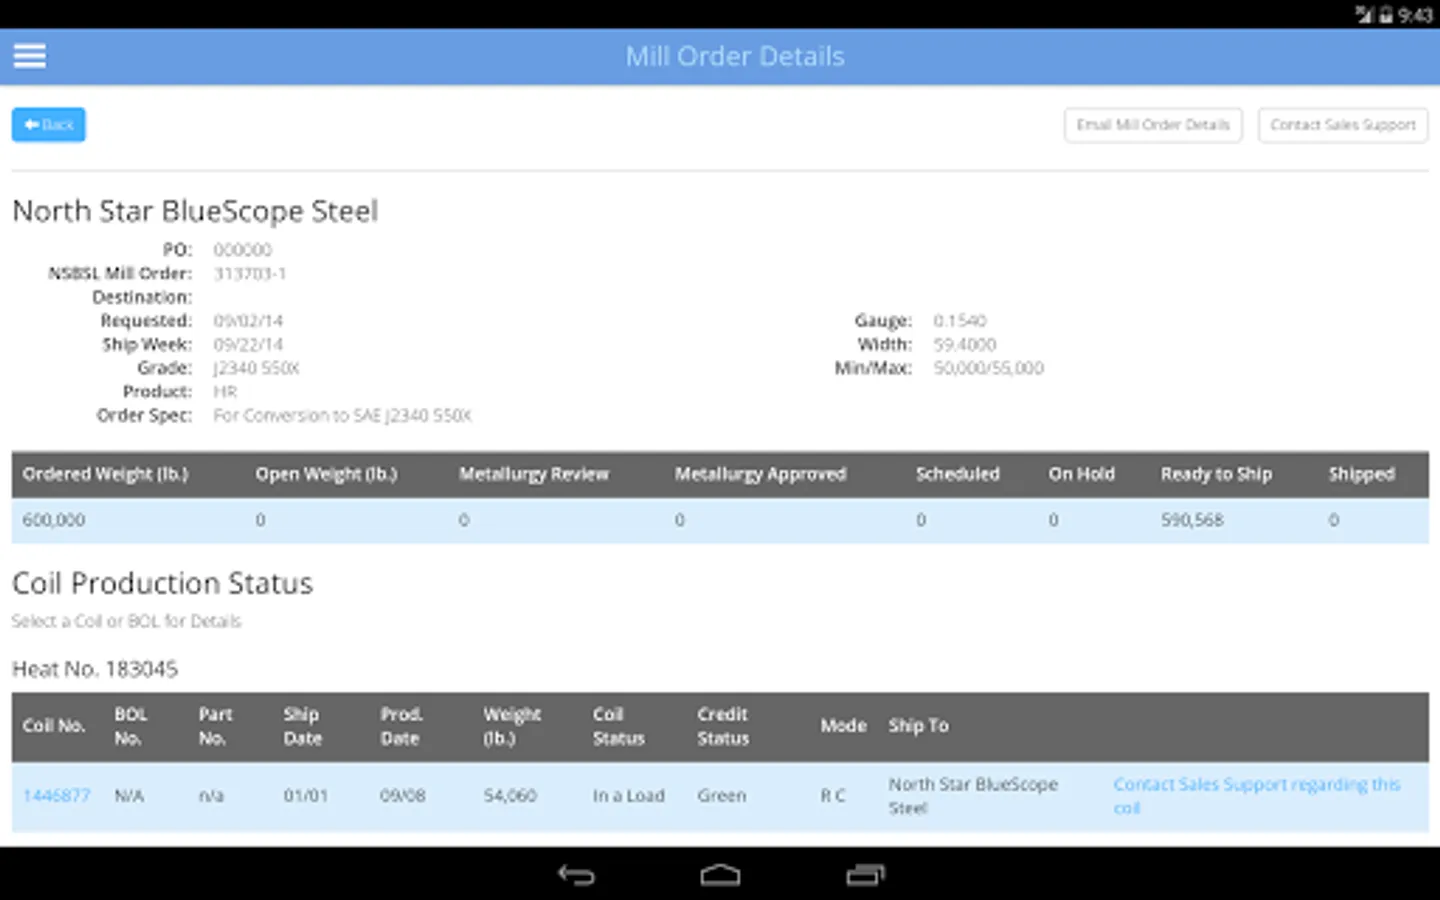The height and width of the screenshot is (900, 1440).
Task: Select credit status Green
Action: (x=722, y=796)
